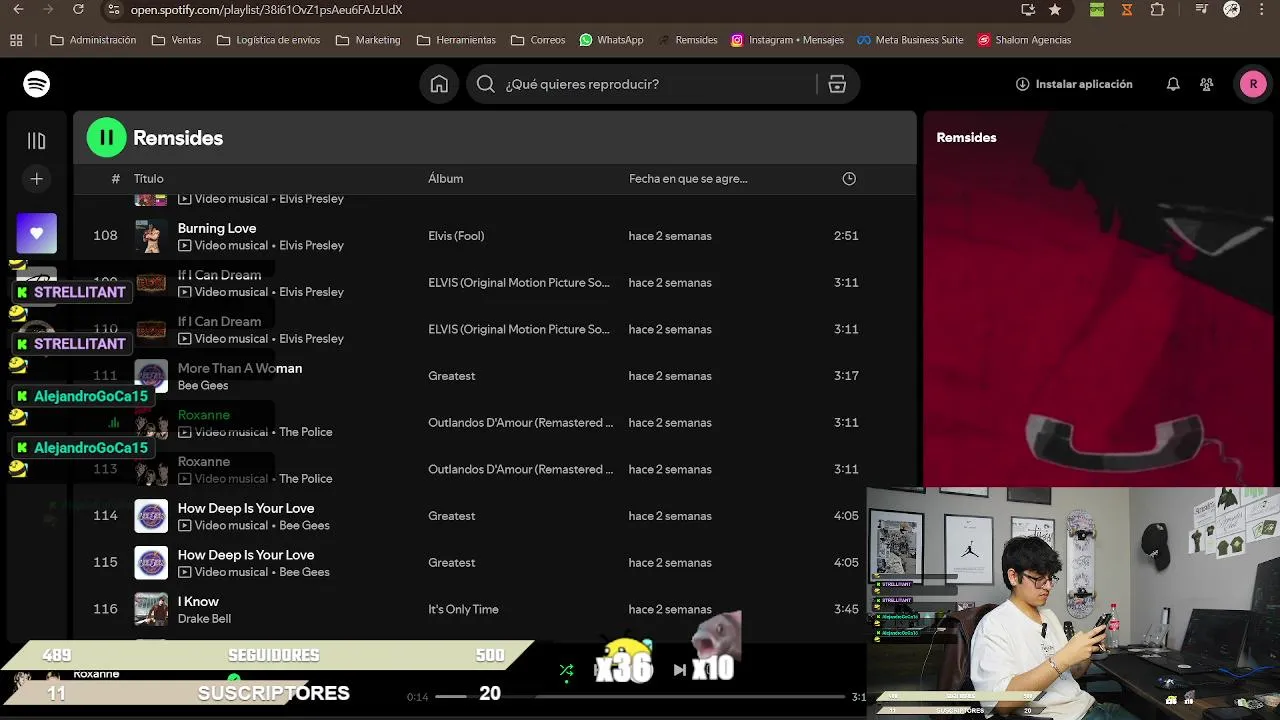
Task: Sort by the # column header
Action: pos(115,179)
